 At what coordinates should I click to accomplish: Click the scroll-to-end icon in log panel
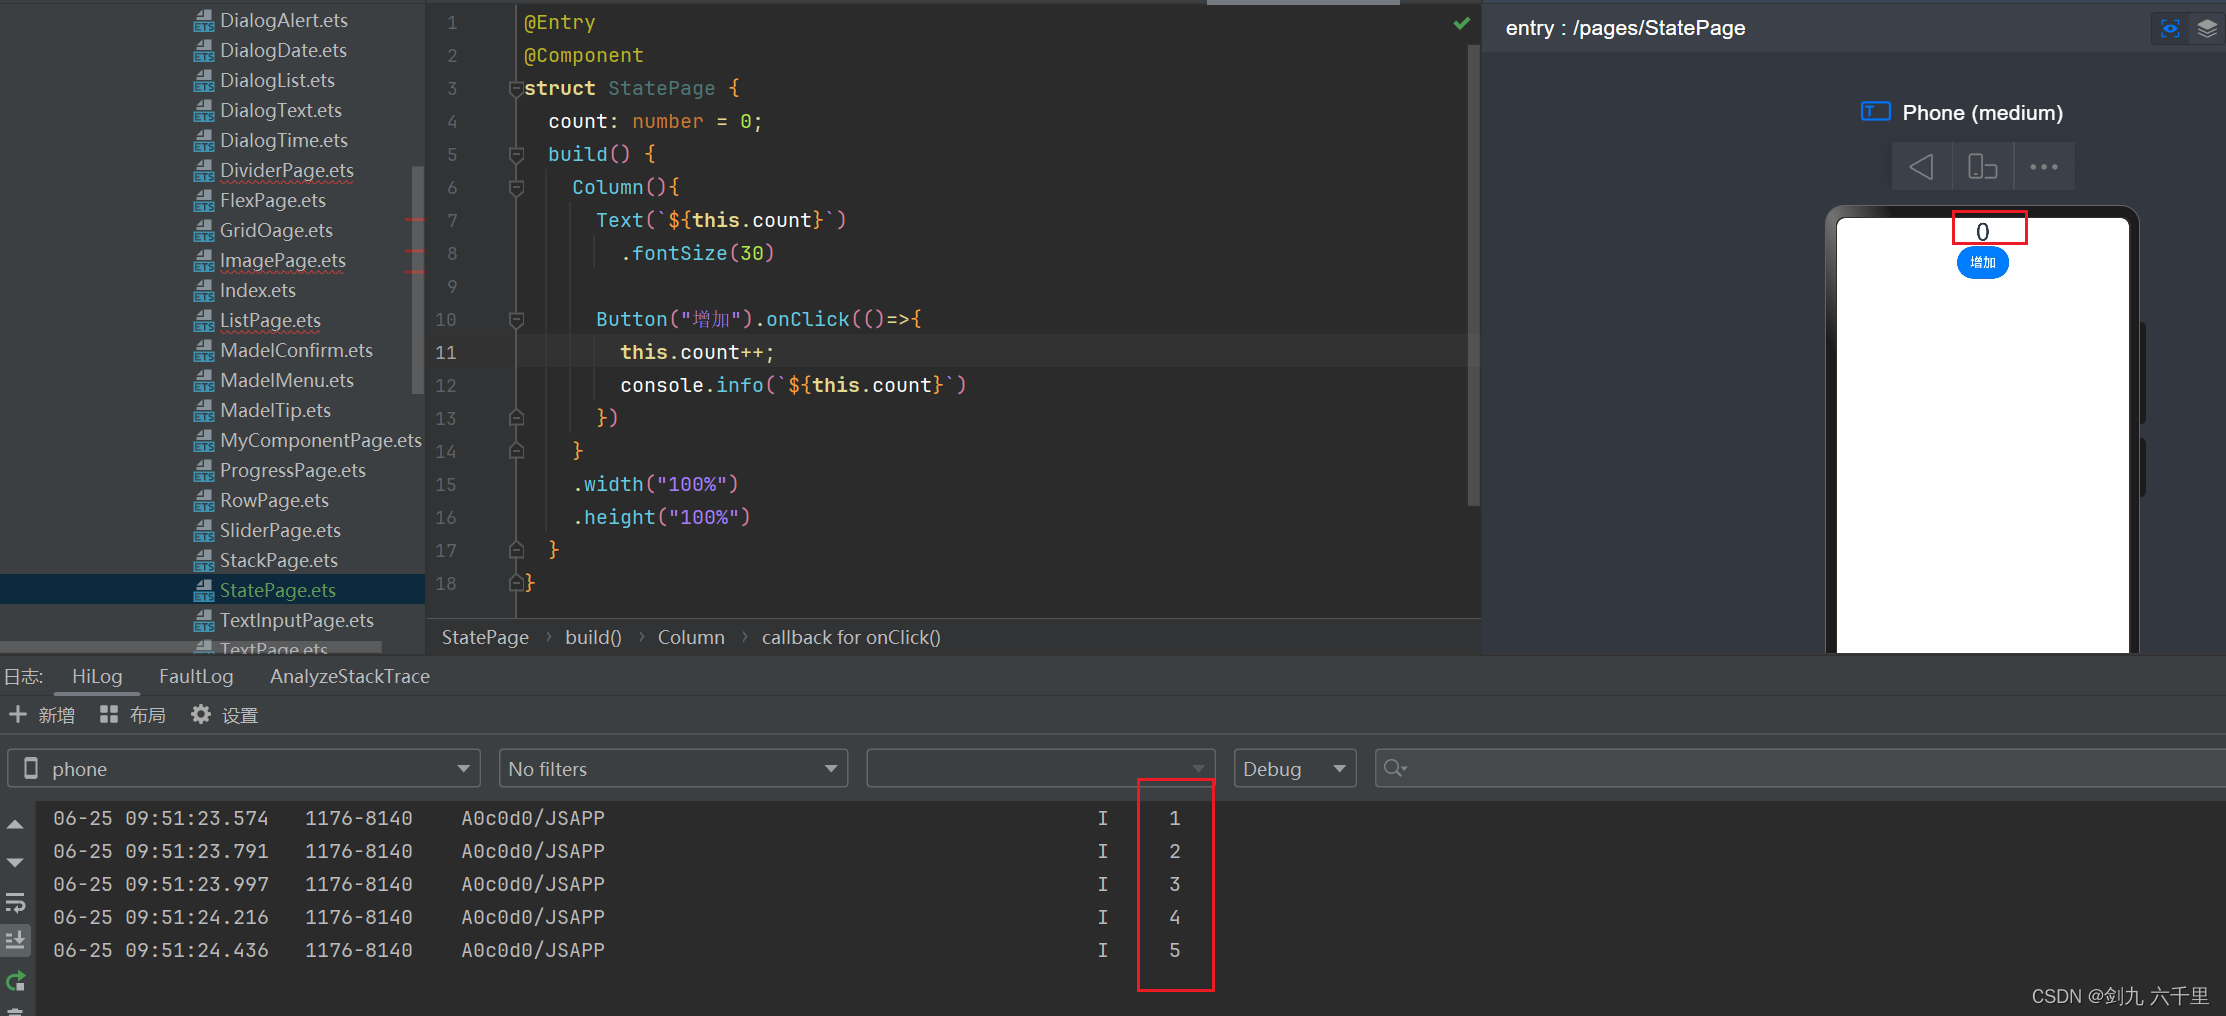point(15,940)
